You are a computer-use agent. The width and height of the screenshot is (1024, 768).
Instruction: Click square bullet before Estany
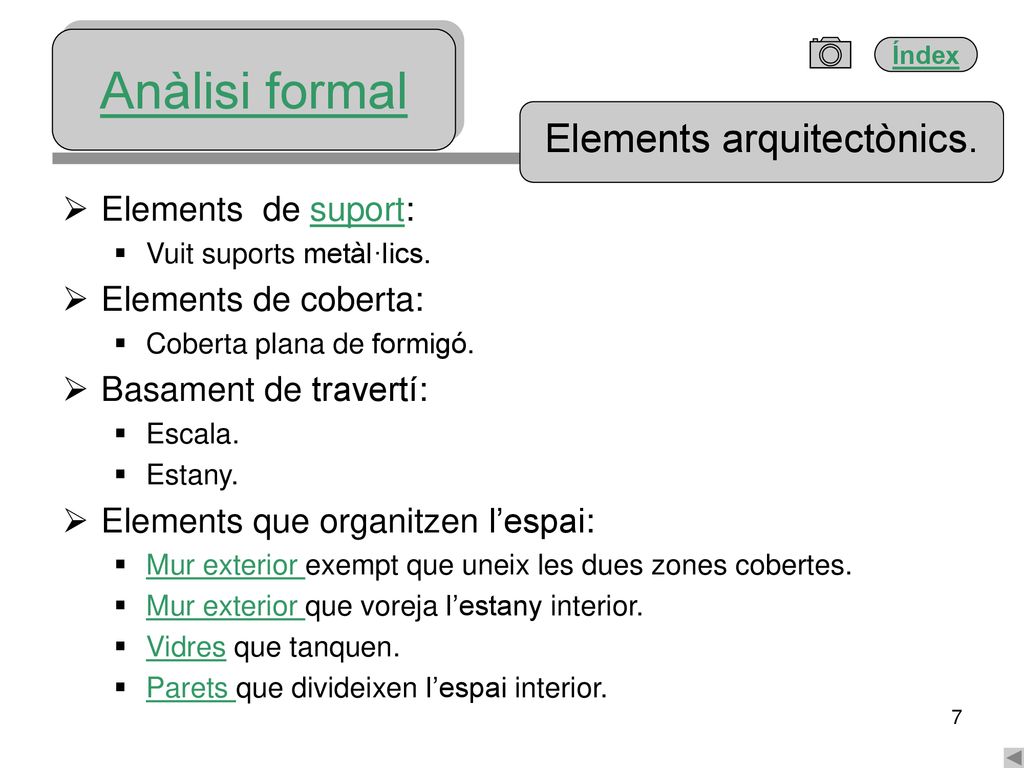point(120,473)
